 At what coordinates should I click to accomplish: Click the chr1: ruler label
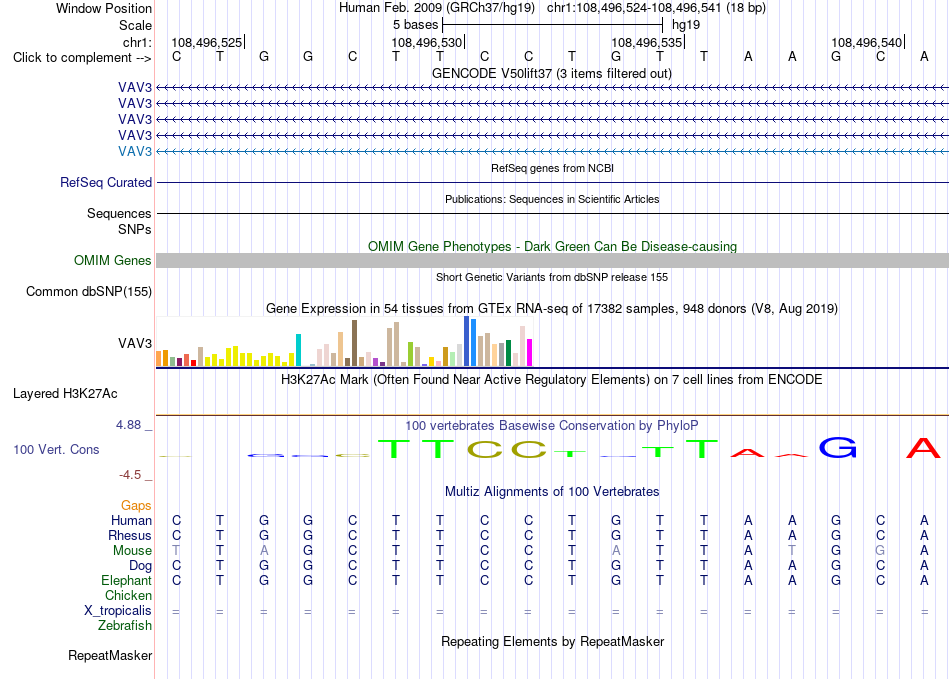pos(137,42)
